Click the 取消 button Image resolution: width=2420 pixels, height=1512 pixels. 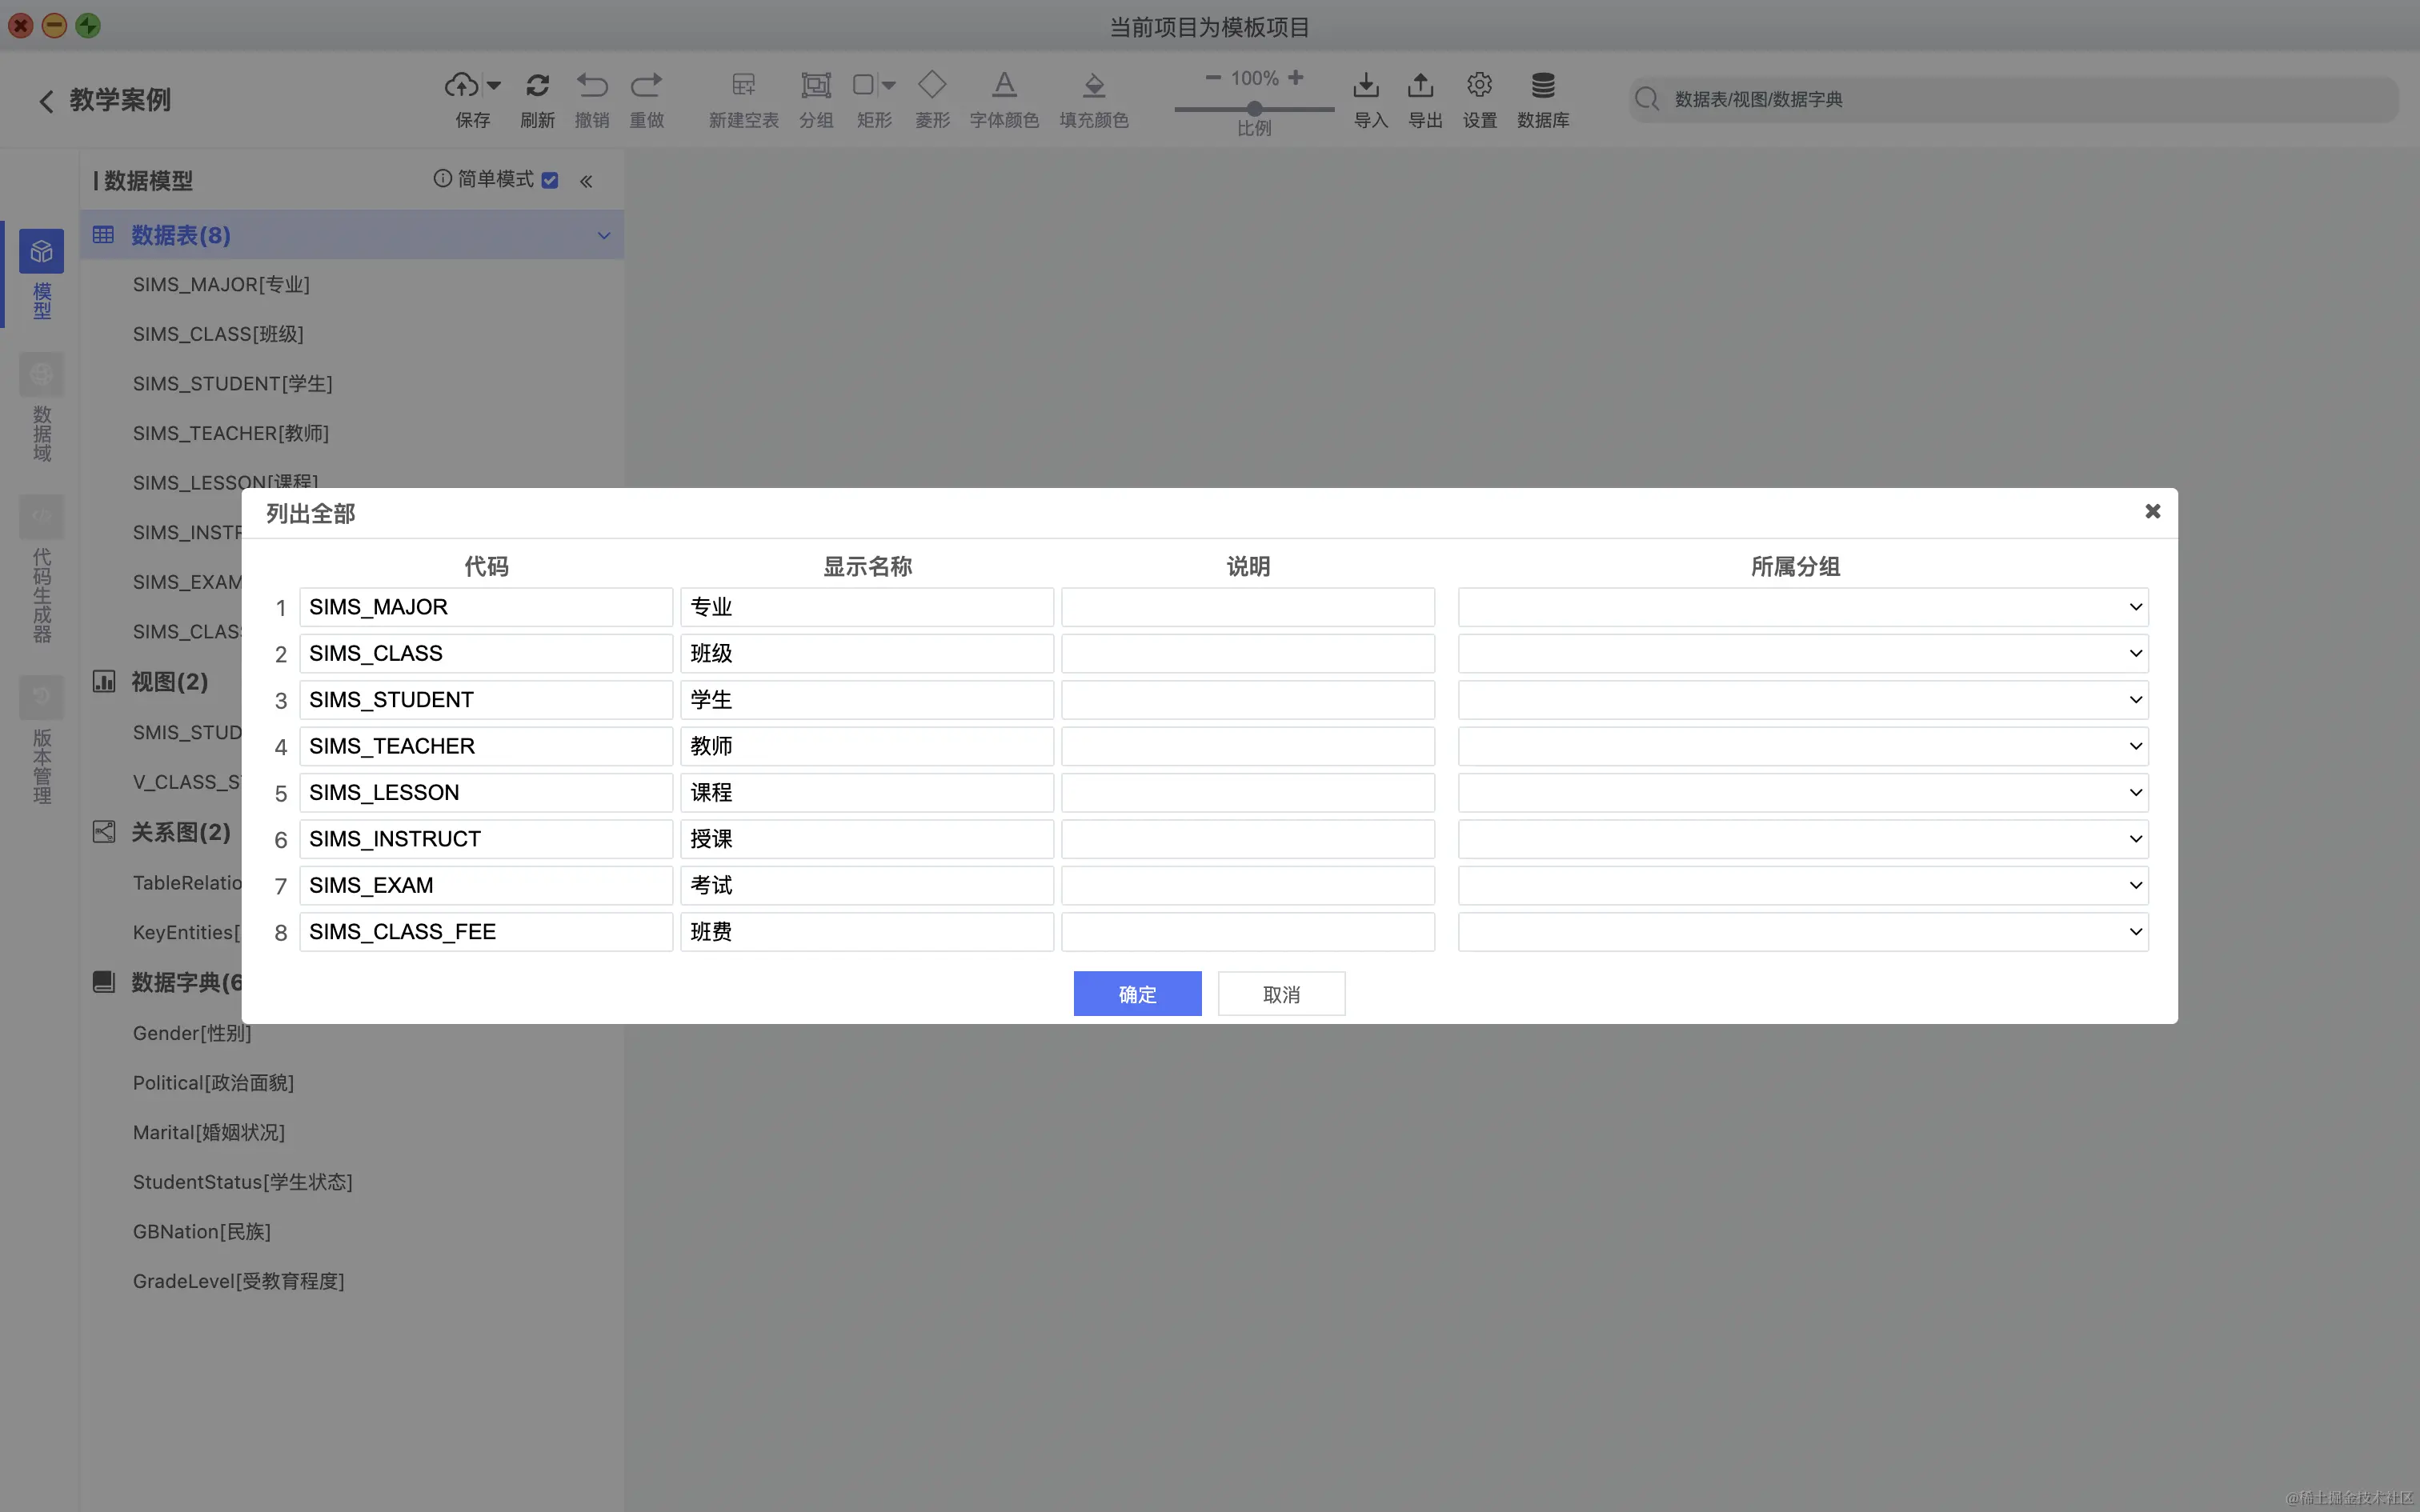coord(1281,994)
